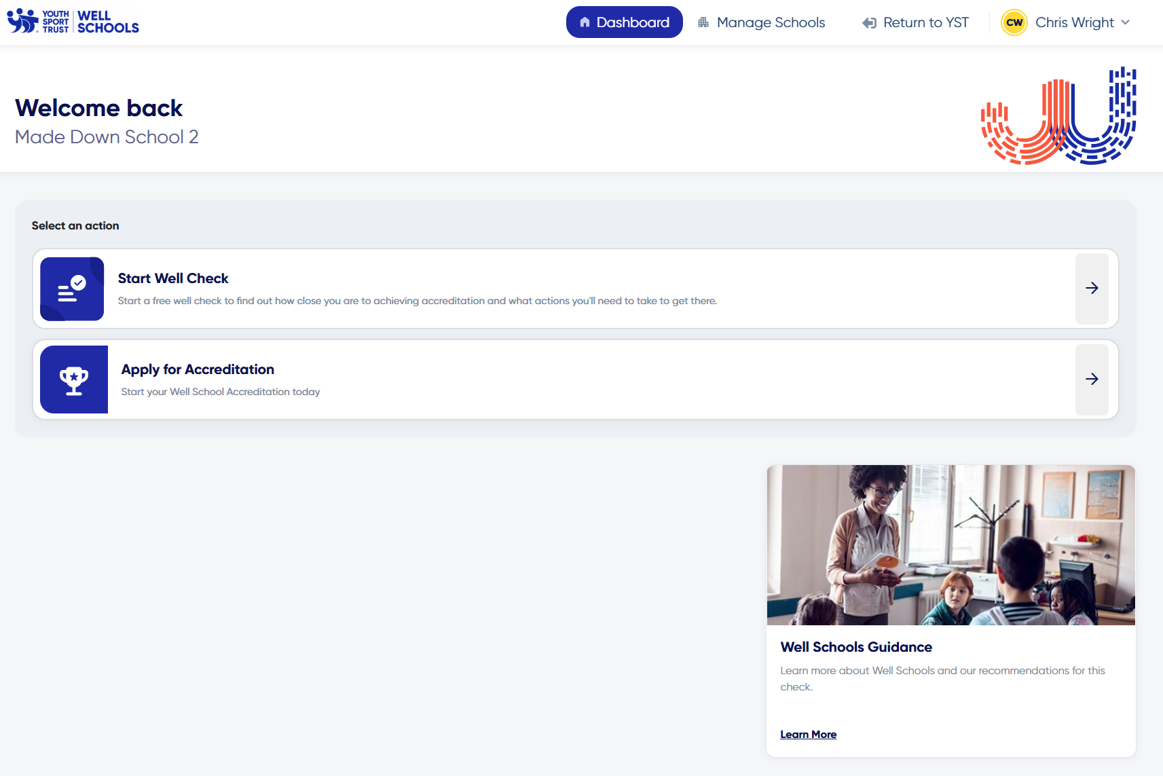
Task: Click the Return to YST arrow icon
Action: (x=869, y=21)
